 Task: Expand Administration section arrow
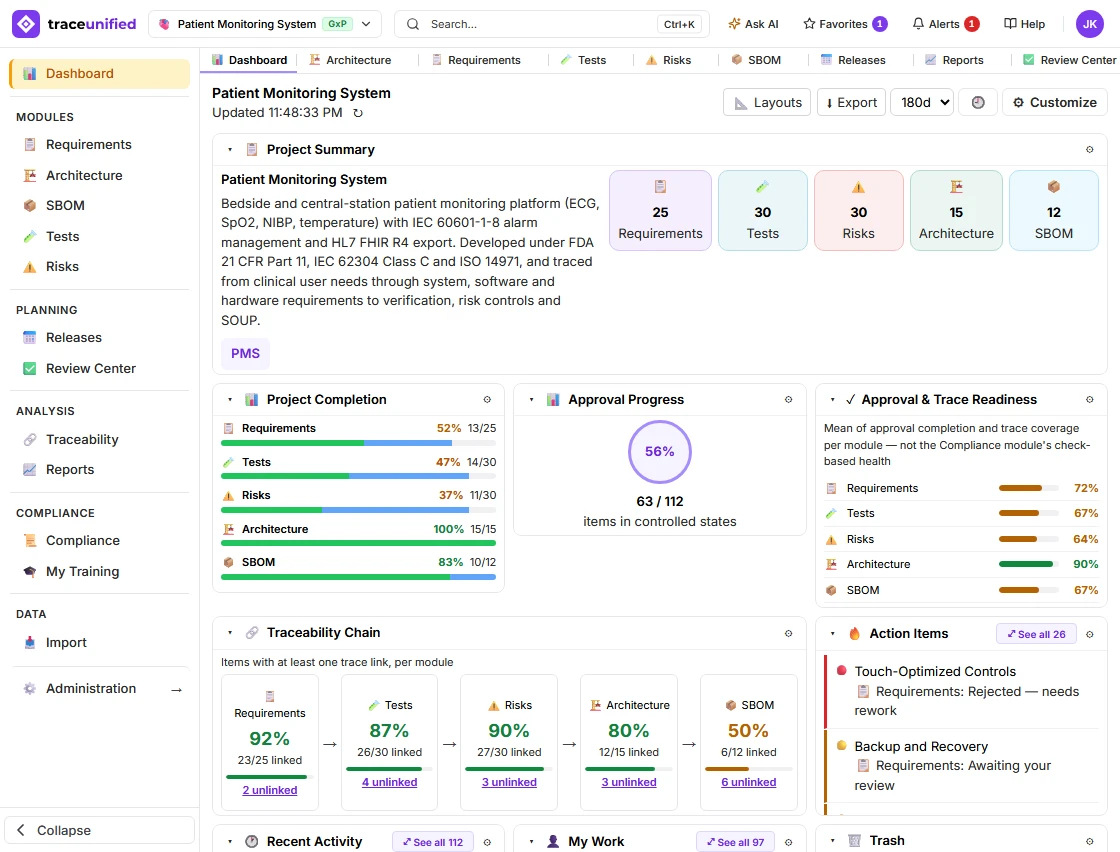(x=176, y=690)
